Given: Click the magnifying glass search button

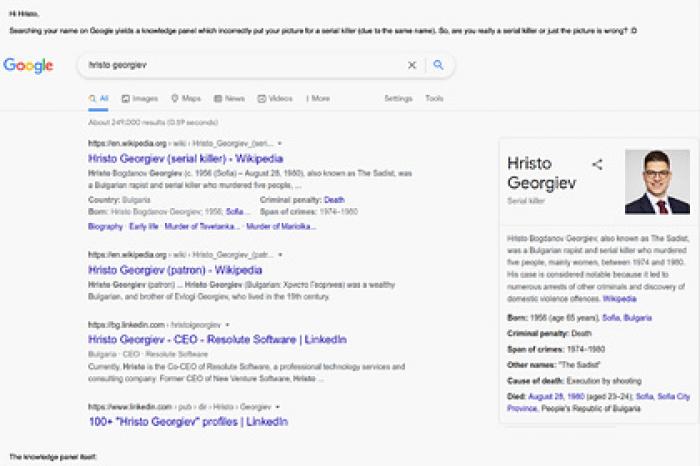Looking at the screenshot, I should [x=438, y=65].
